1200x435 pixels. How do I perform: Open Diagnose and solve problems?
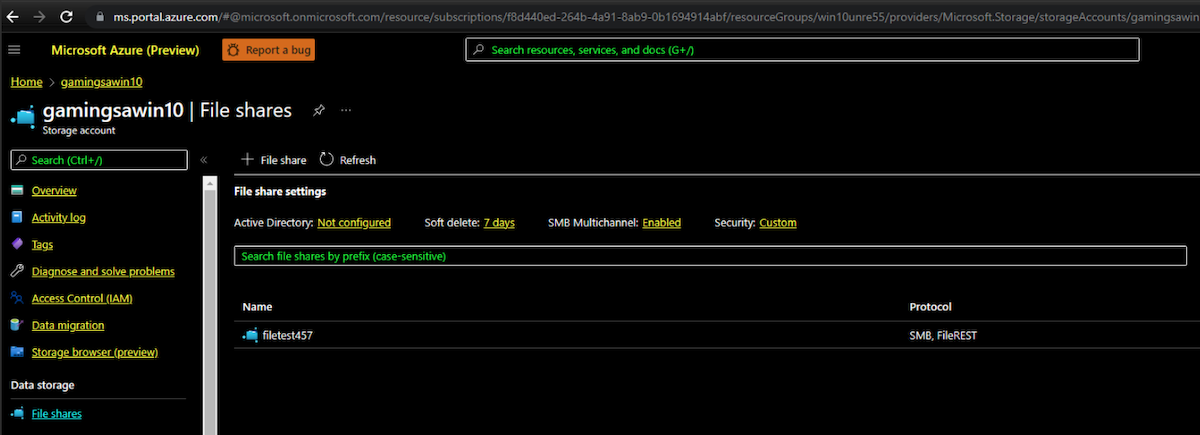tap(103, 271)
